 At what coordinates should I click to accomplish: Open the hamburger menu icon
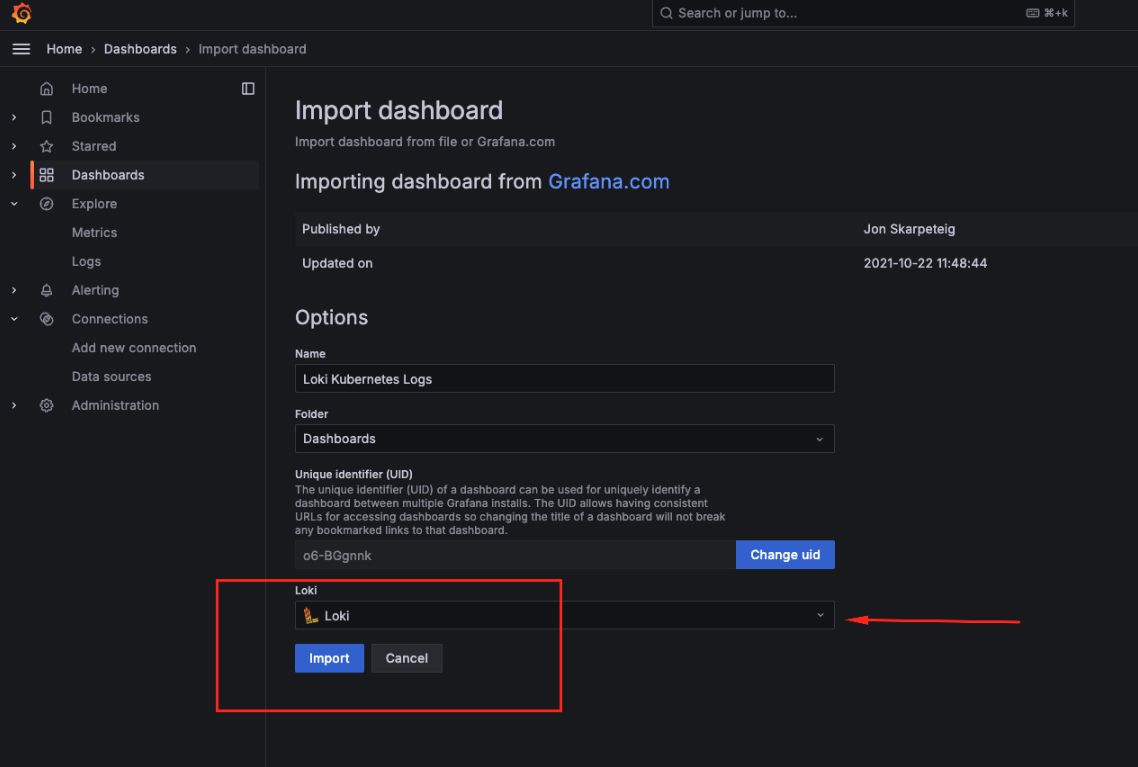pos(21,49)
